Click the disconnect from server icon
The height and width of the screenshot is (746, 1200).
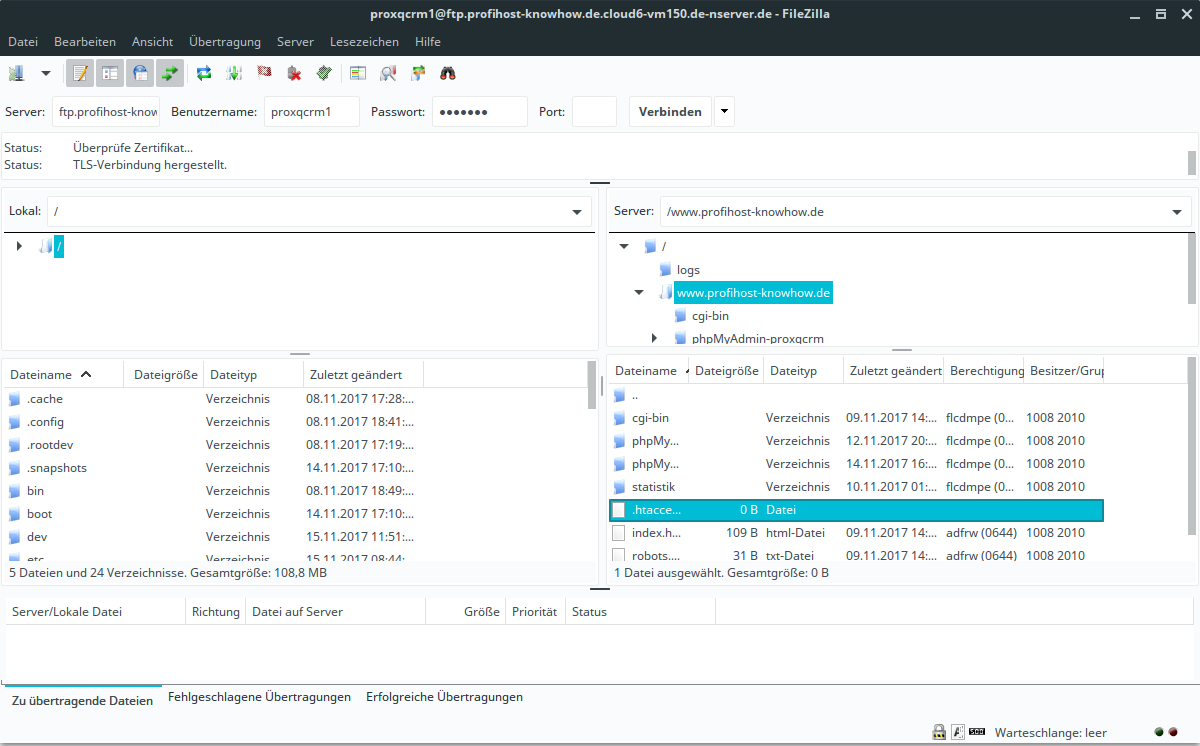(x=294, y=73)
